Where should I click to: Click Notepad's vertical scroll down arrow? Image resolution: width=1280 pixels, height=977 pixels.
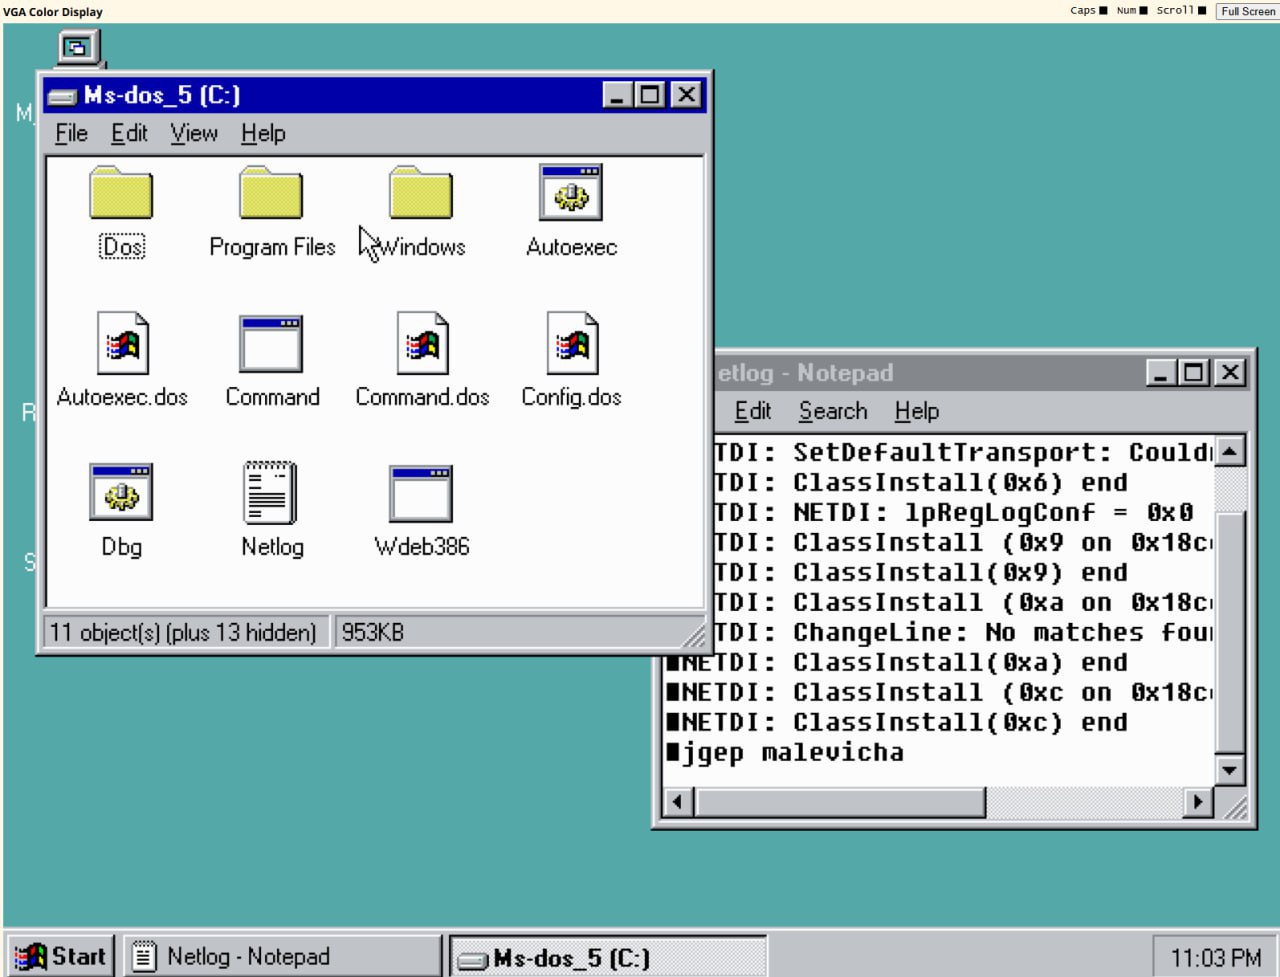click(x=1229, y=770)
